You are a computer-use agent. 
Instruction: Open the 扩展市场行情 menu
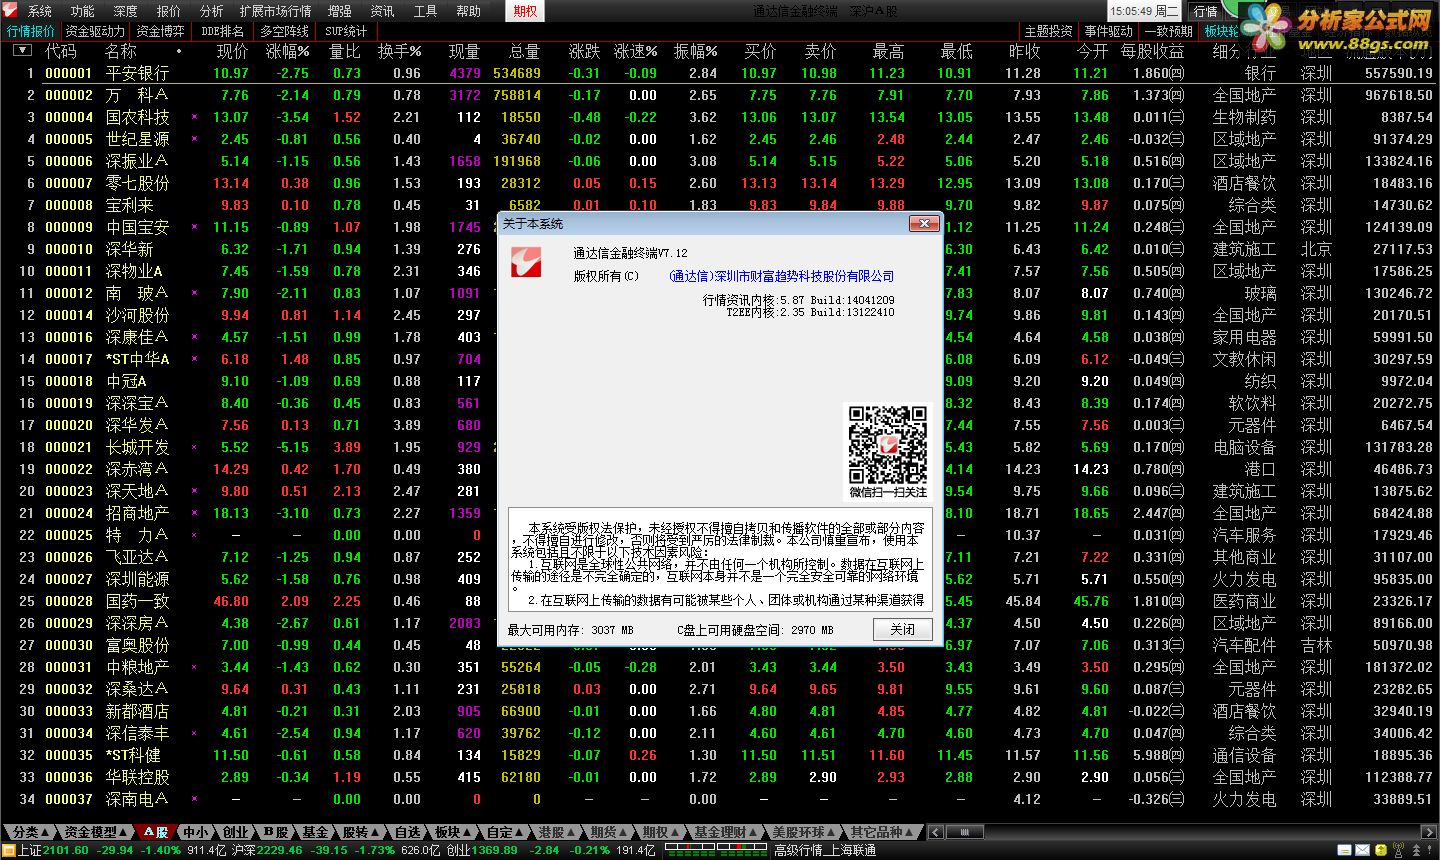(x=276, y=11)
